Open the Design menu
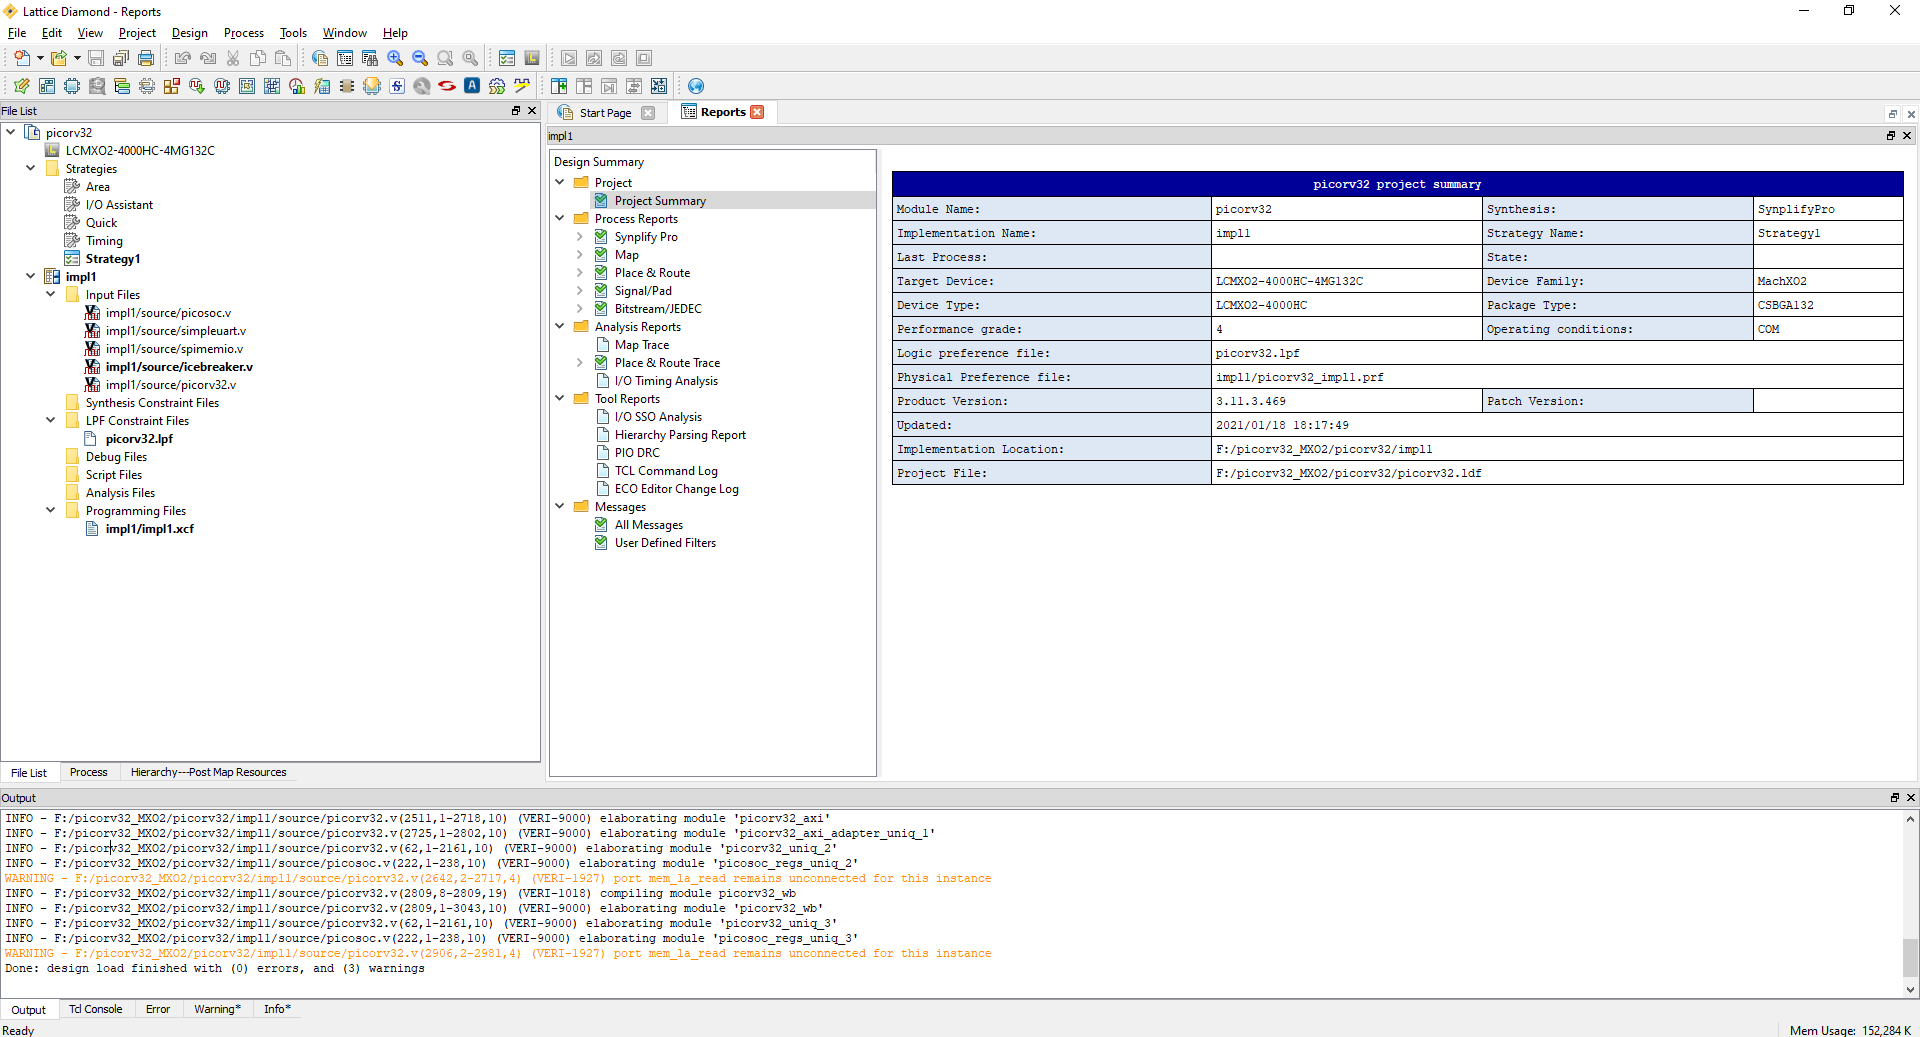The height and width of the screenshot is (1037, 1920). point(190,33)
